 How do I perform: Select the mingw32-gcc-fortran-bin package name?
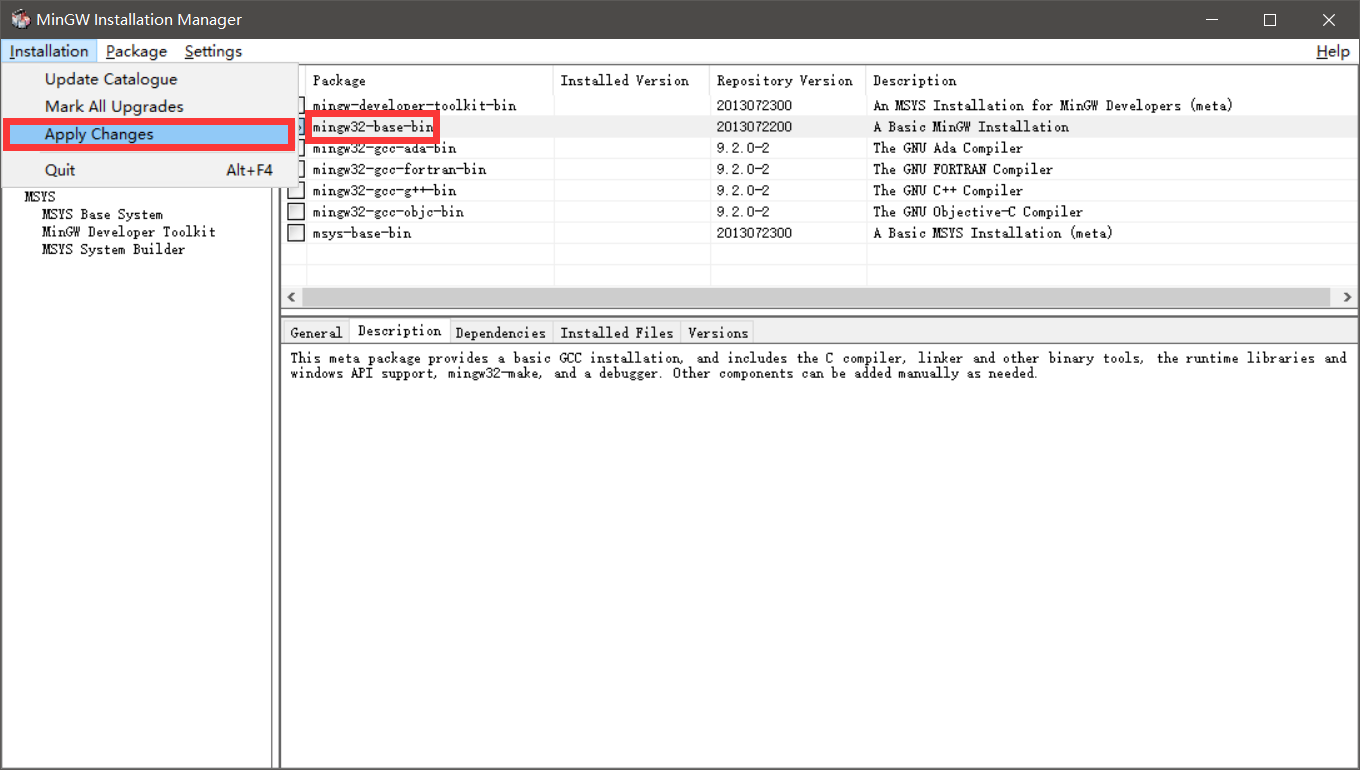point(399,169)
